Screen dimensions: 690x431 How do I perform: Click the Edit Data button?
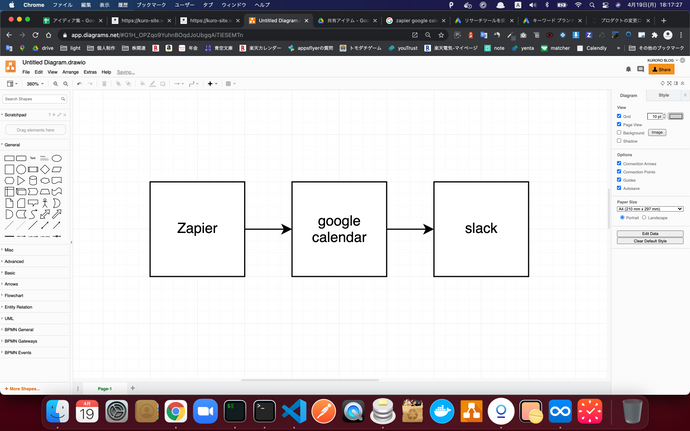pyautogui.click(x=650, y=234)
